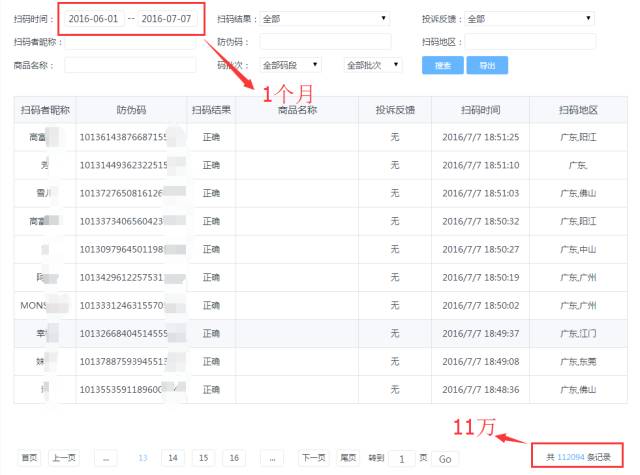Click the right ellipsis pagination button
640x475 pixels.
click(x=272, y=458)
